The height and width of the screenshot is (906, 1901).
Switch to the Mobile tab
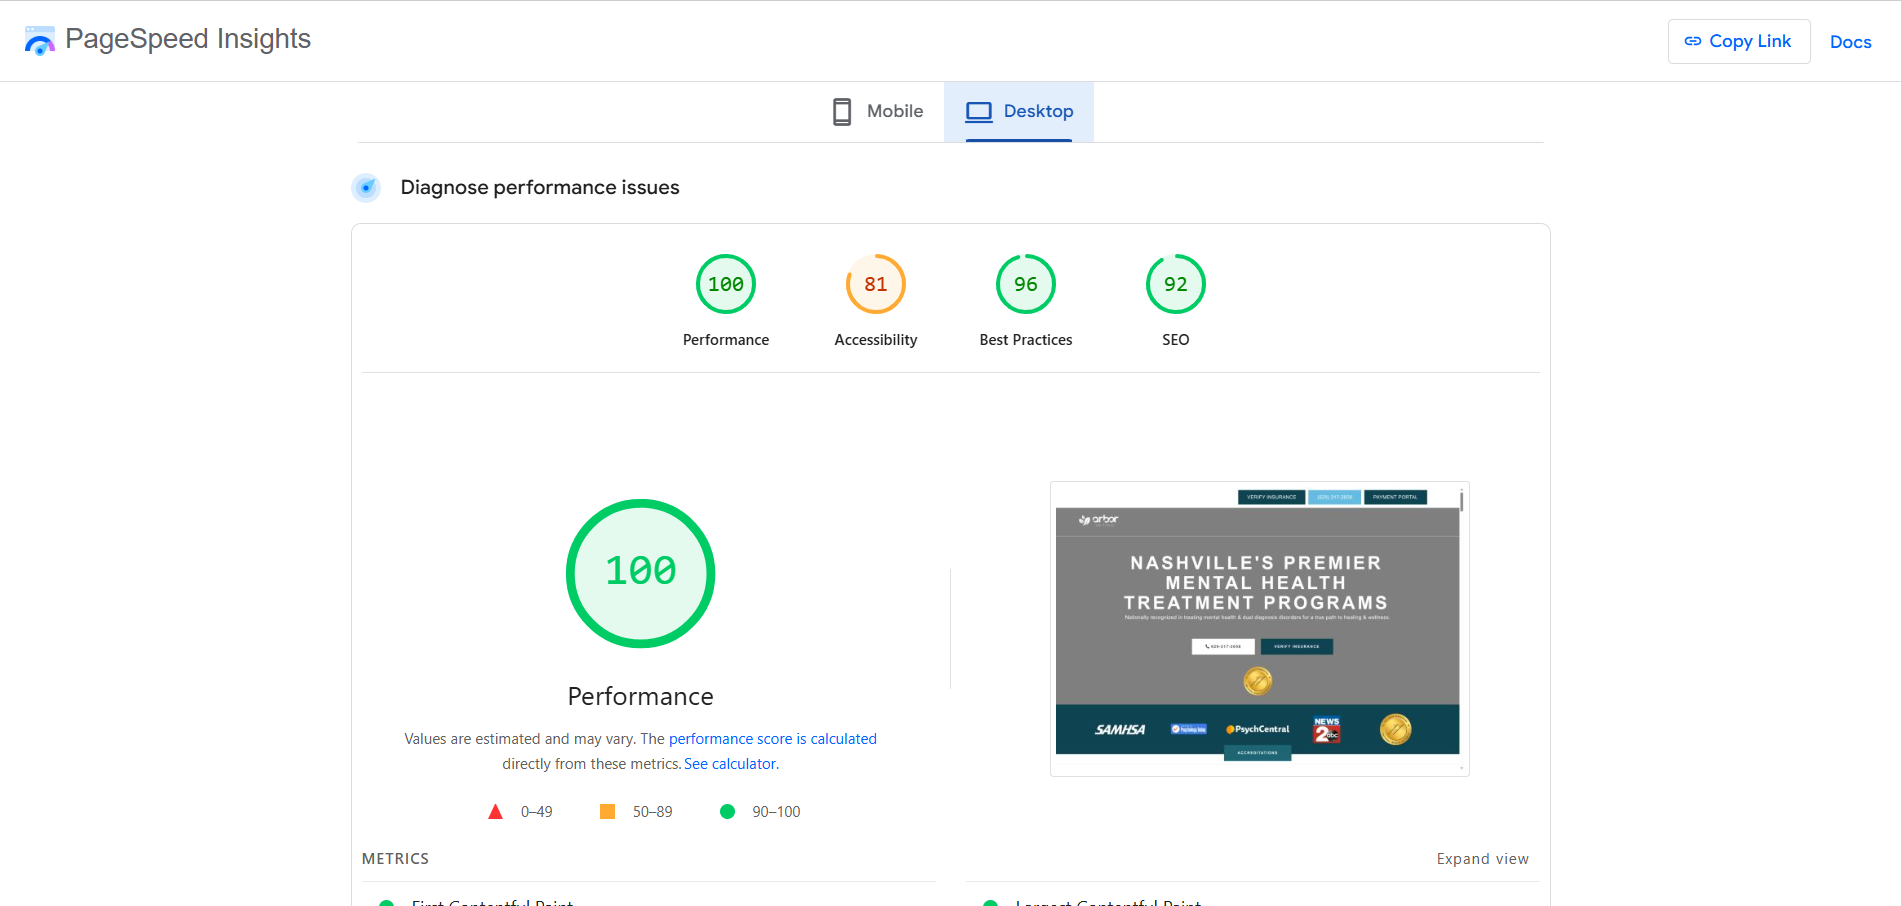click(x=878, y=111)
